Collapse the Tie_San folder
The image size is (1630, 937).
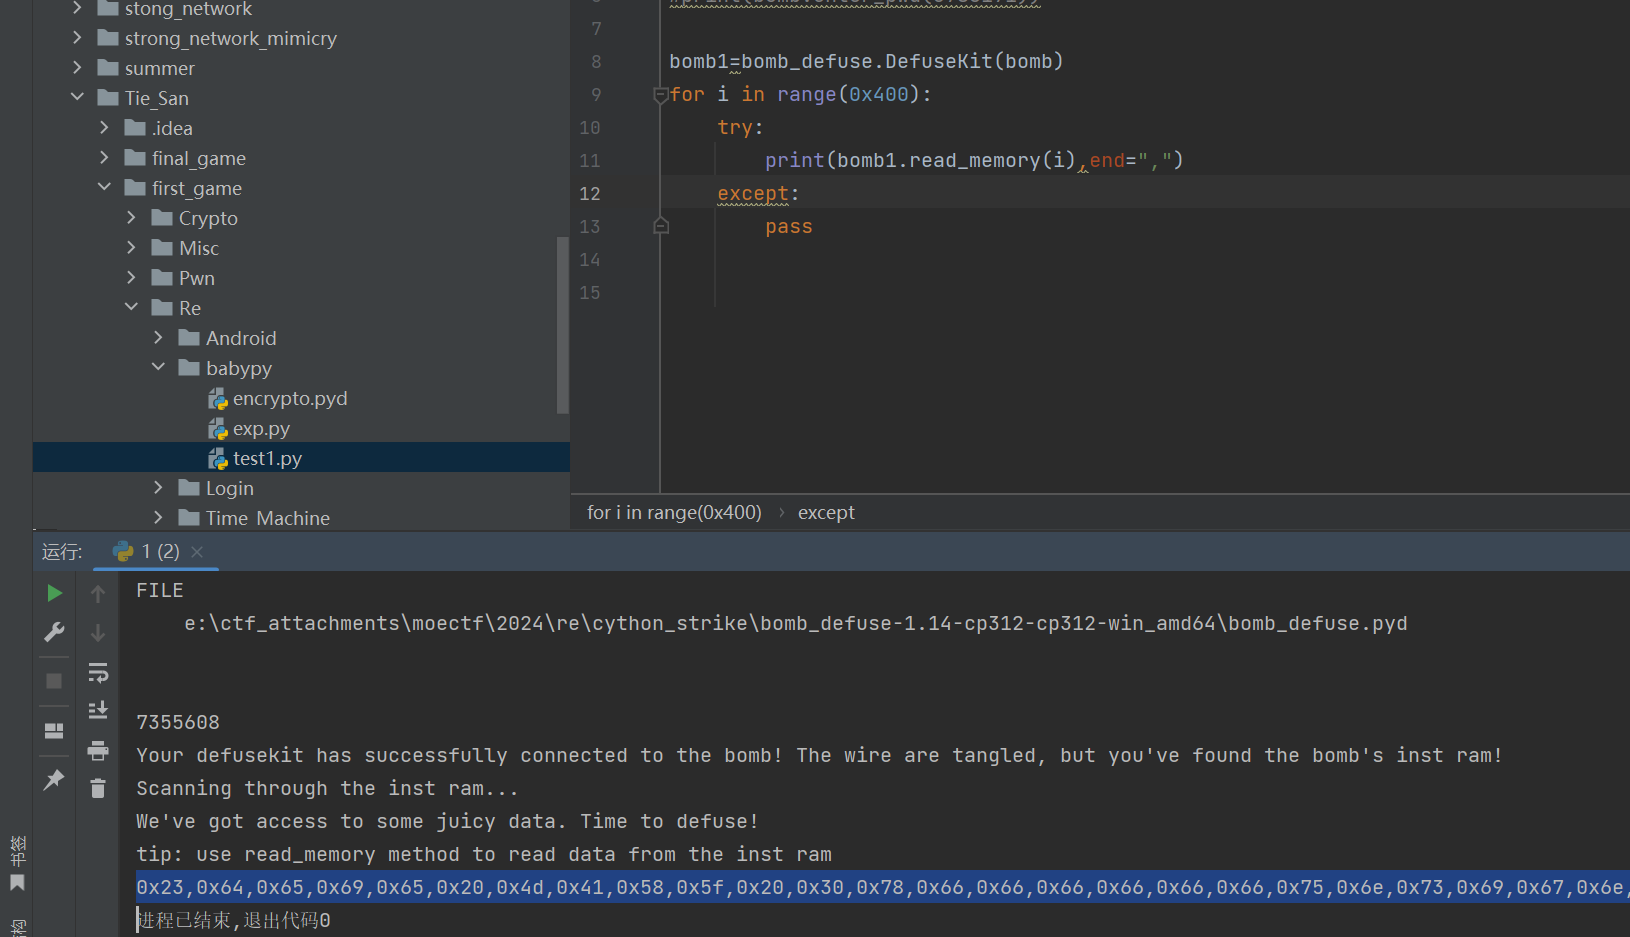78,98
